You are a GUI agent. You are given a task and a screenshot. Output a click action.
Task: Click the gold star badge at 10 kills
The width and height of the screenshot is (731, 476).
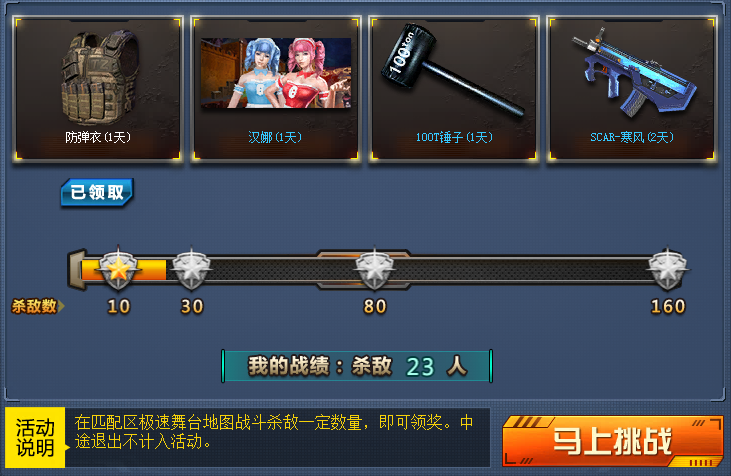118,269
